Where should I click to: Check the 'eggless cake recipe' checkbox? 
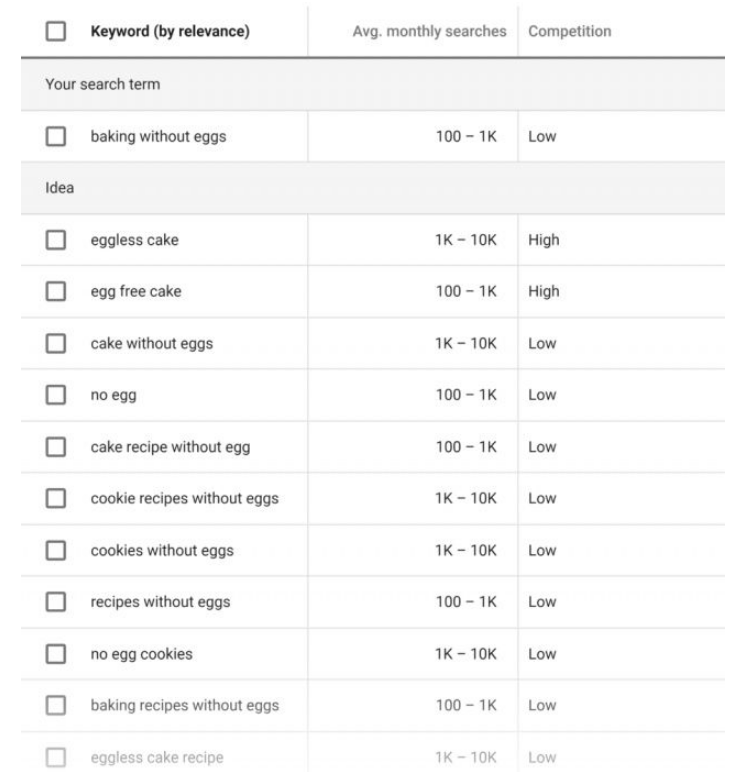[x=56, y=757]
